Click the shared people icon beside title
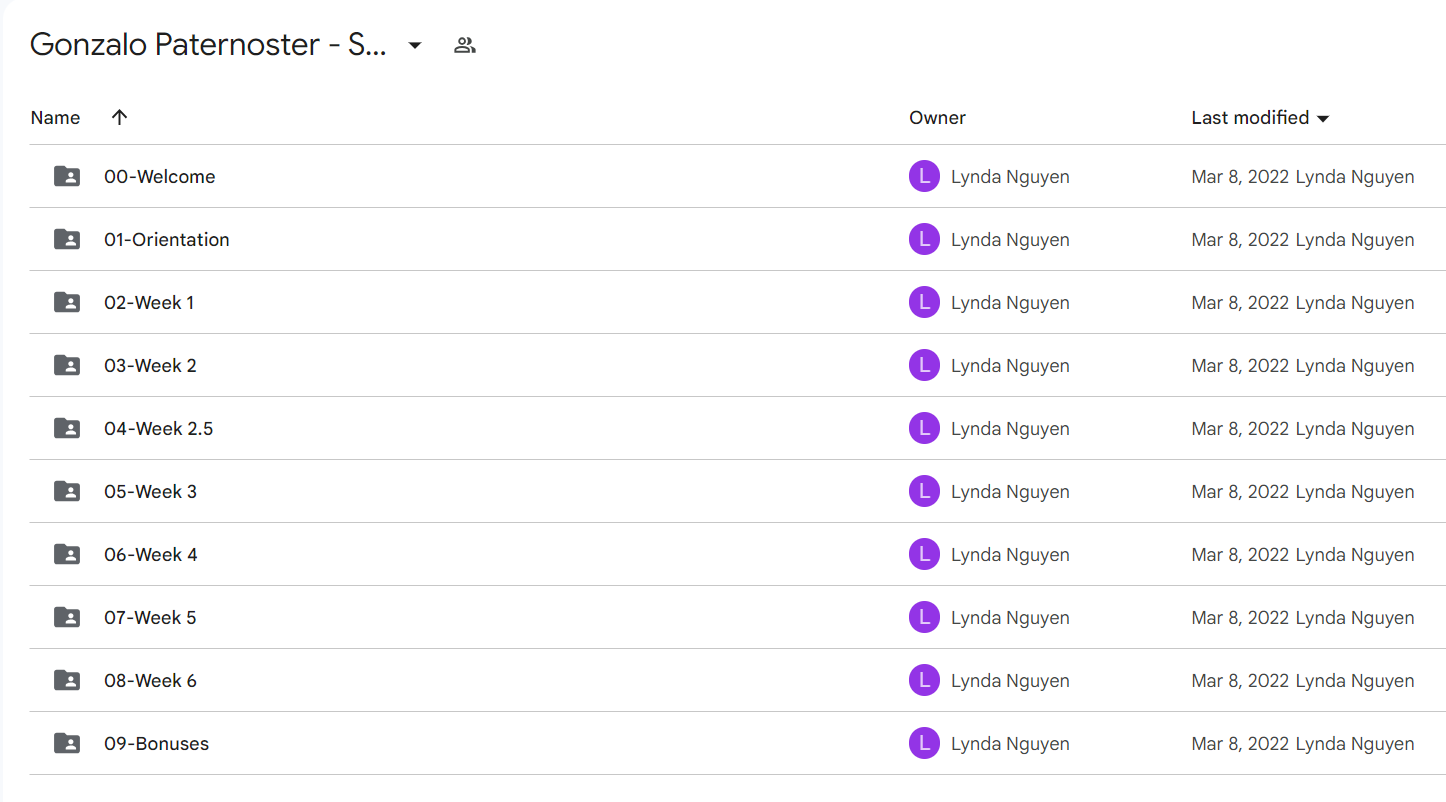 pos(464,45)
